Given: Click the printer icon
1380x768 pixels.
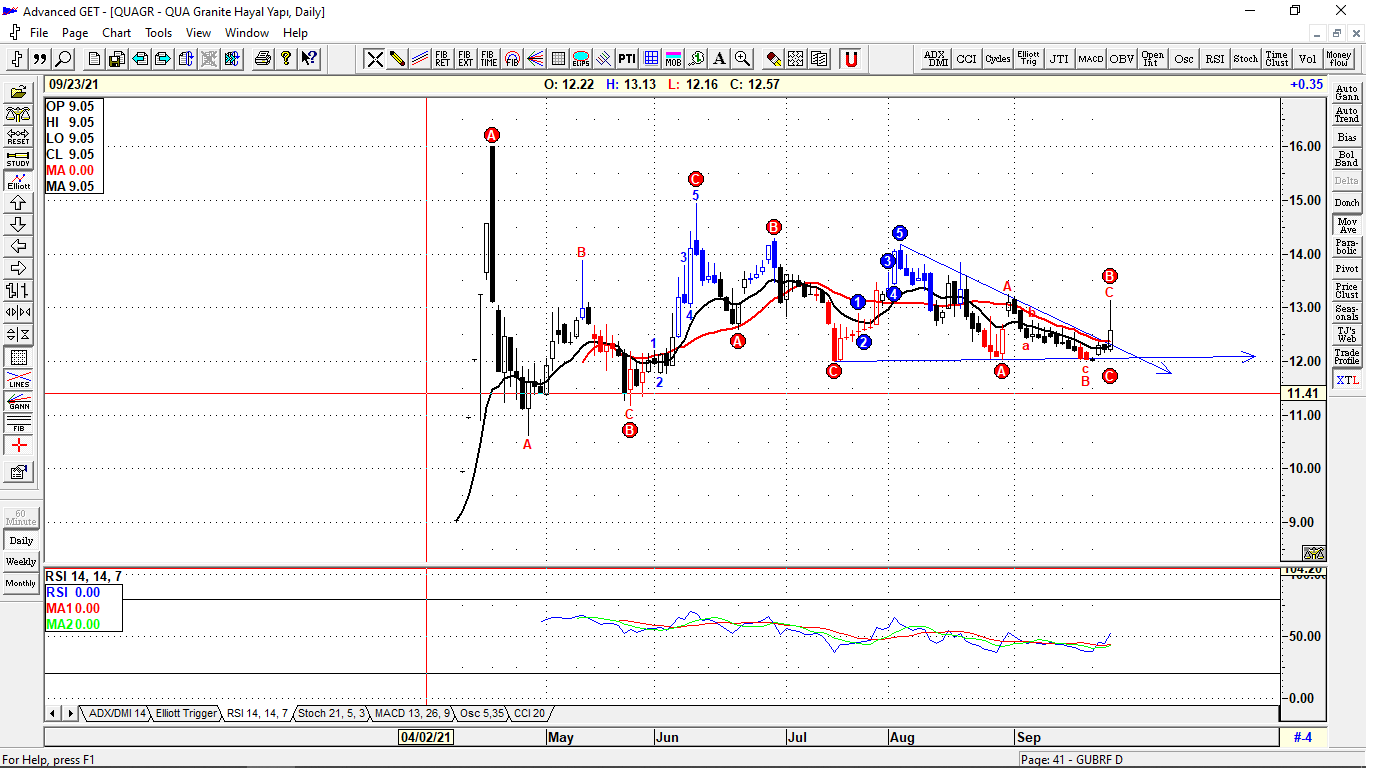Looking at the screenshot, I should tap(263, 59).
